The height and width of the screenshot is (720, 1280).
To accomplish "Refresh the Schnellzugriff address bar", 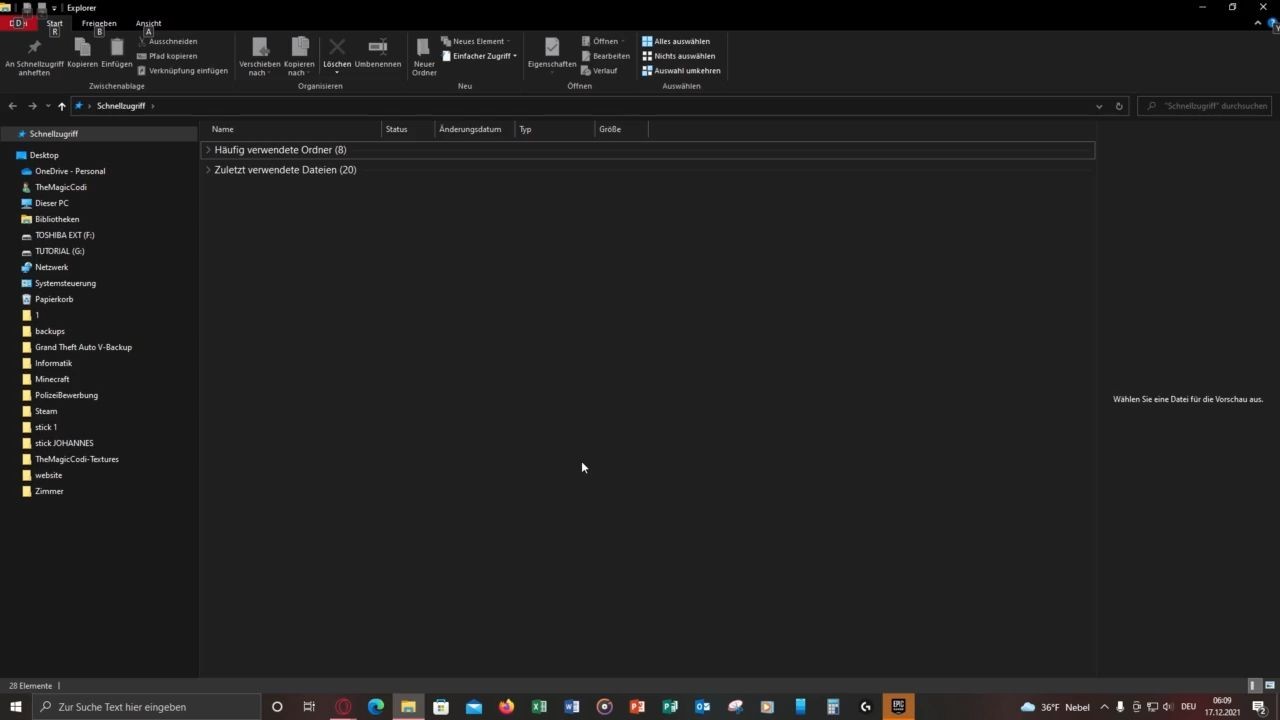I will [x=1119, y=106].
